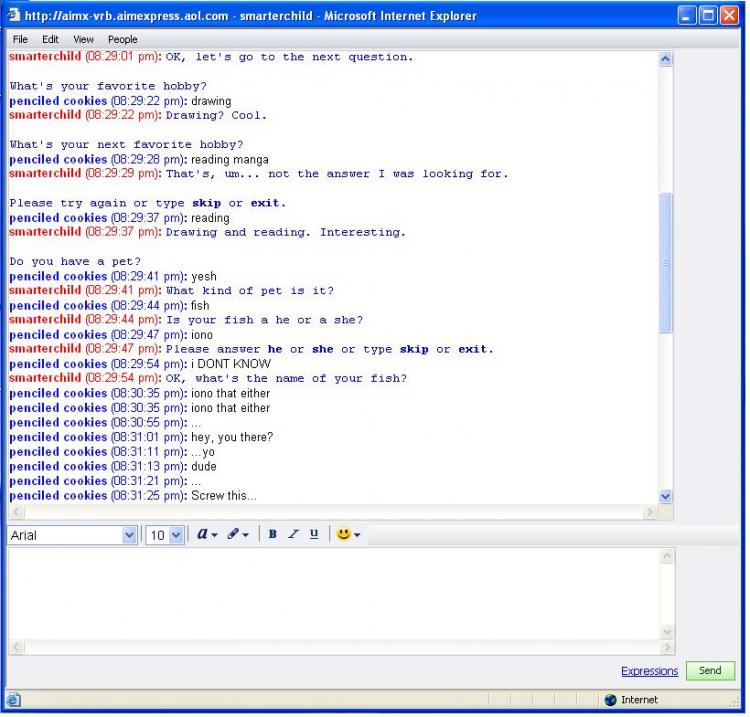Click into the message input box
Viewport: 750px width, 717px height.
click(335, 596)
